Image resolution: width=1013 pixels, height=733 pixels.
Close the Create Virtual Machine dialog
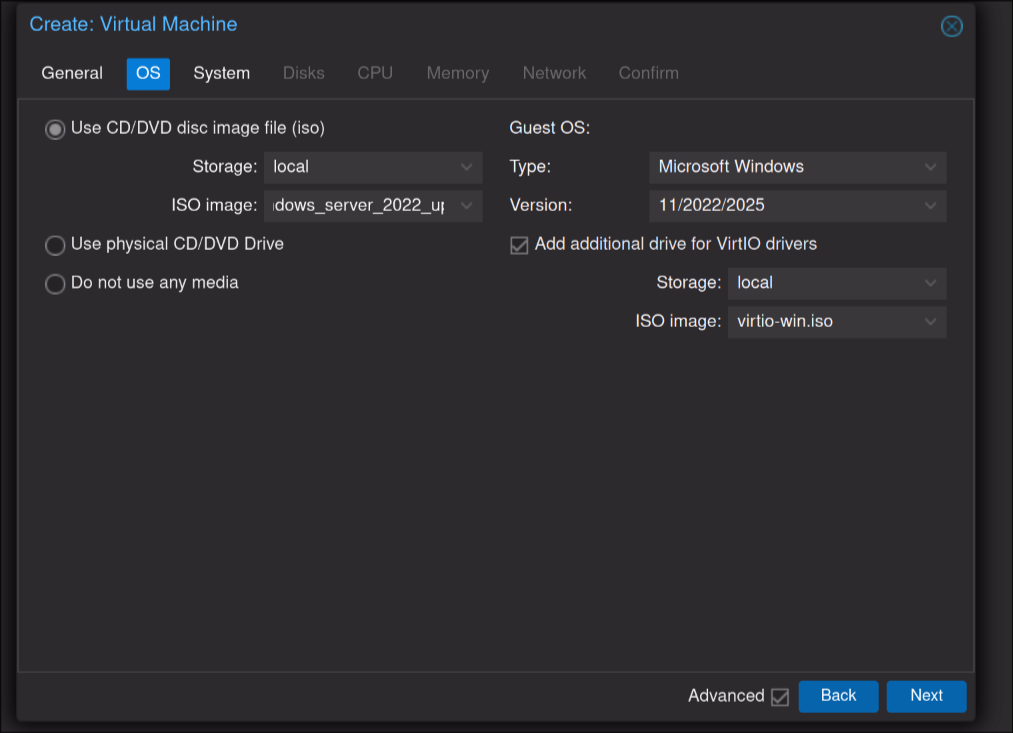pyautogui.click(x=951, y=27)
